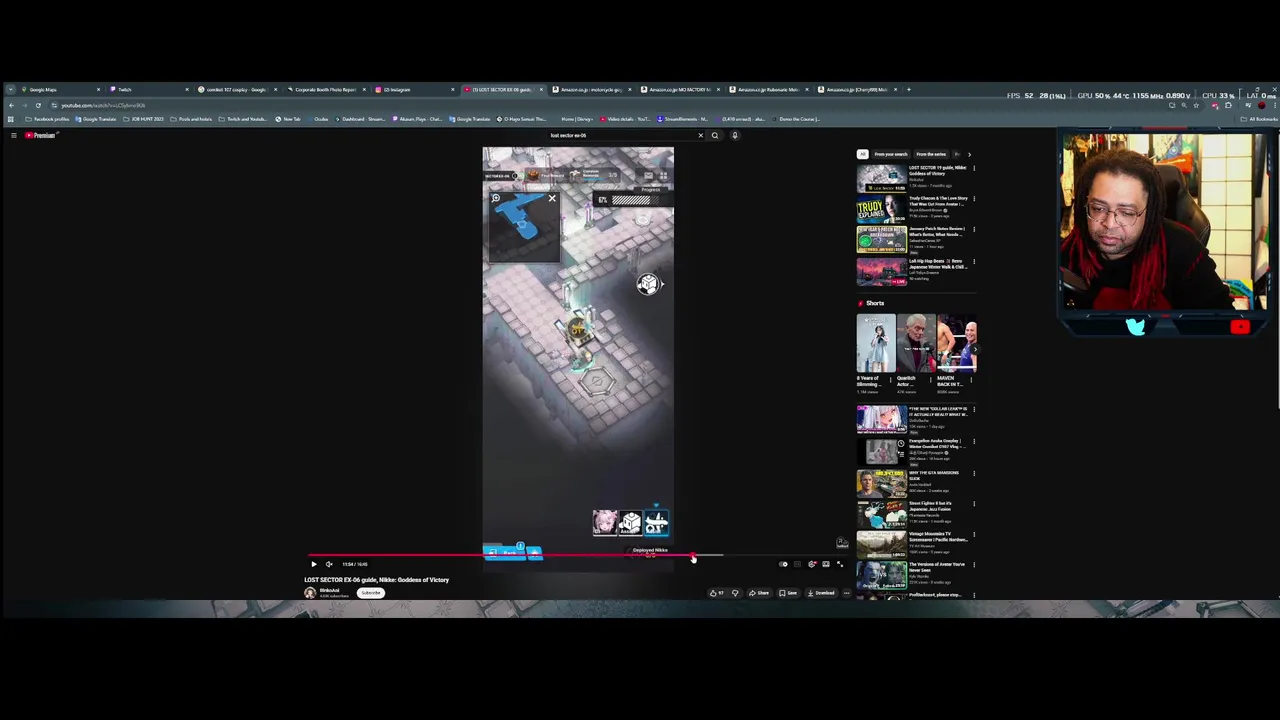
Task: Open the player settings gear
Action: pos(812,564)
